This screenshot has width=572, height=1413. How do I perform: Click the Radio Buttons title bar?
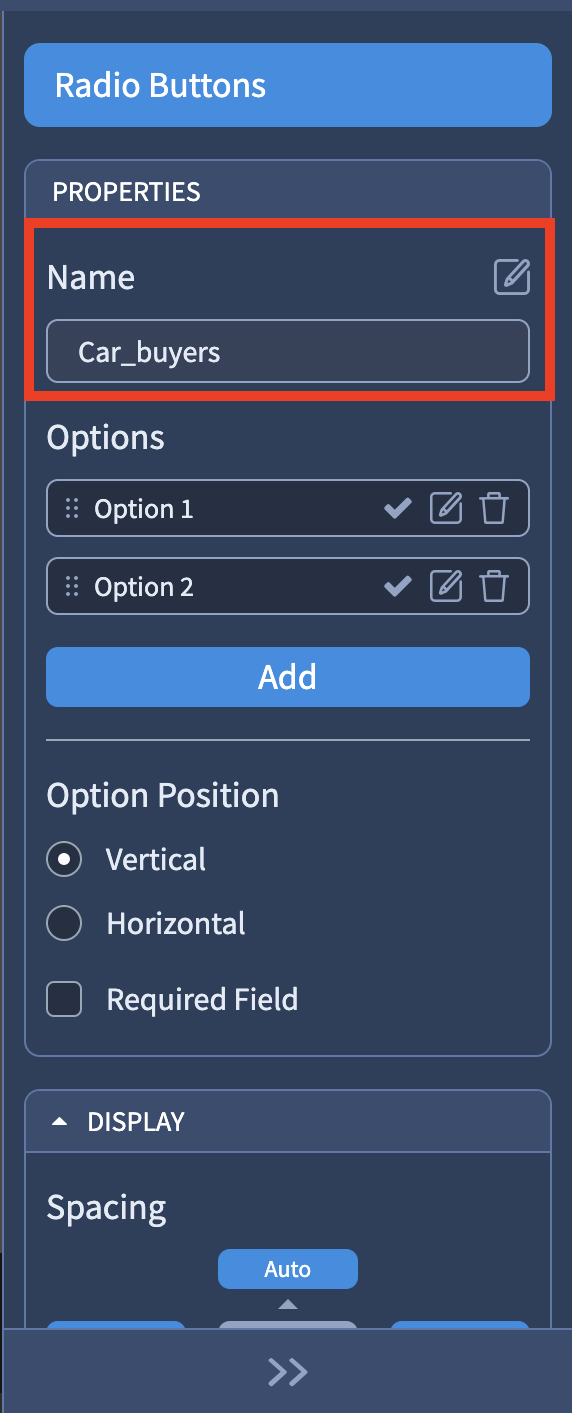288,85
